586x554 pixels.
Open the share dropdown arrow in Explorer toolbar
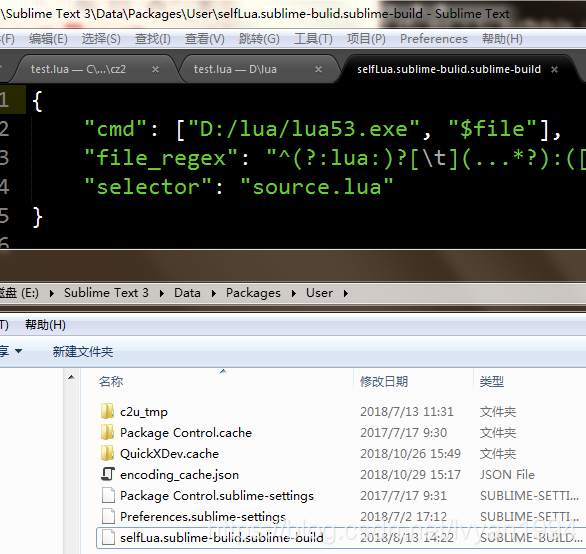click(18, 351)
